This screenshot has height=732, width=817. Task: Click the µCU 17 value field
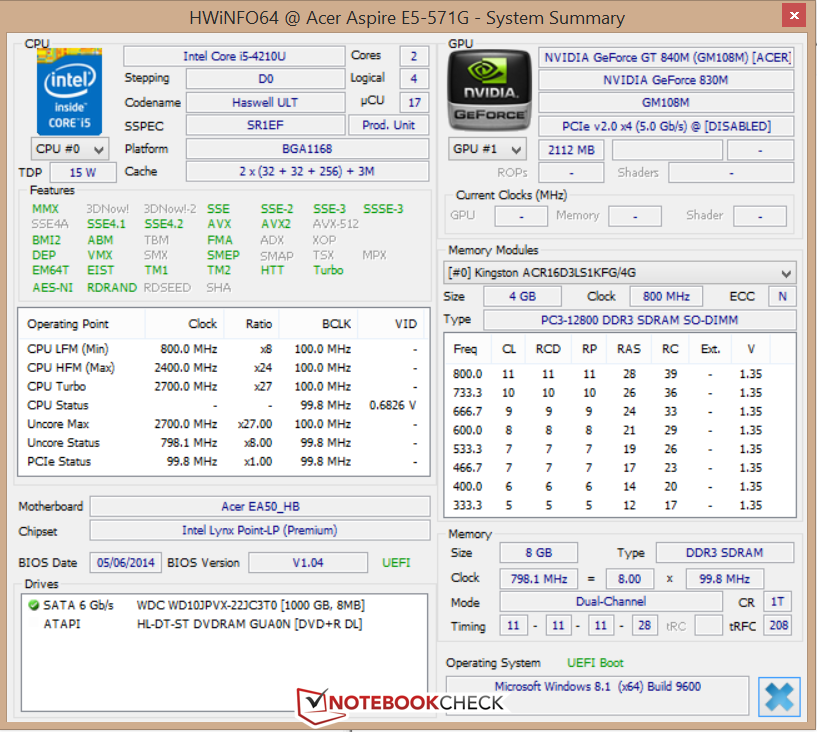point(414,103)
